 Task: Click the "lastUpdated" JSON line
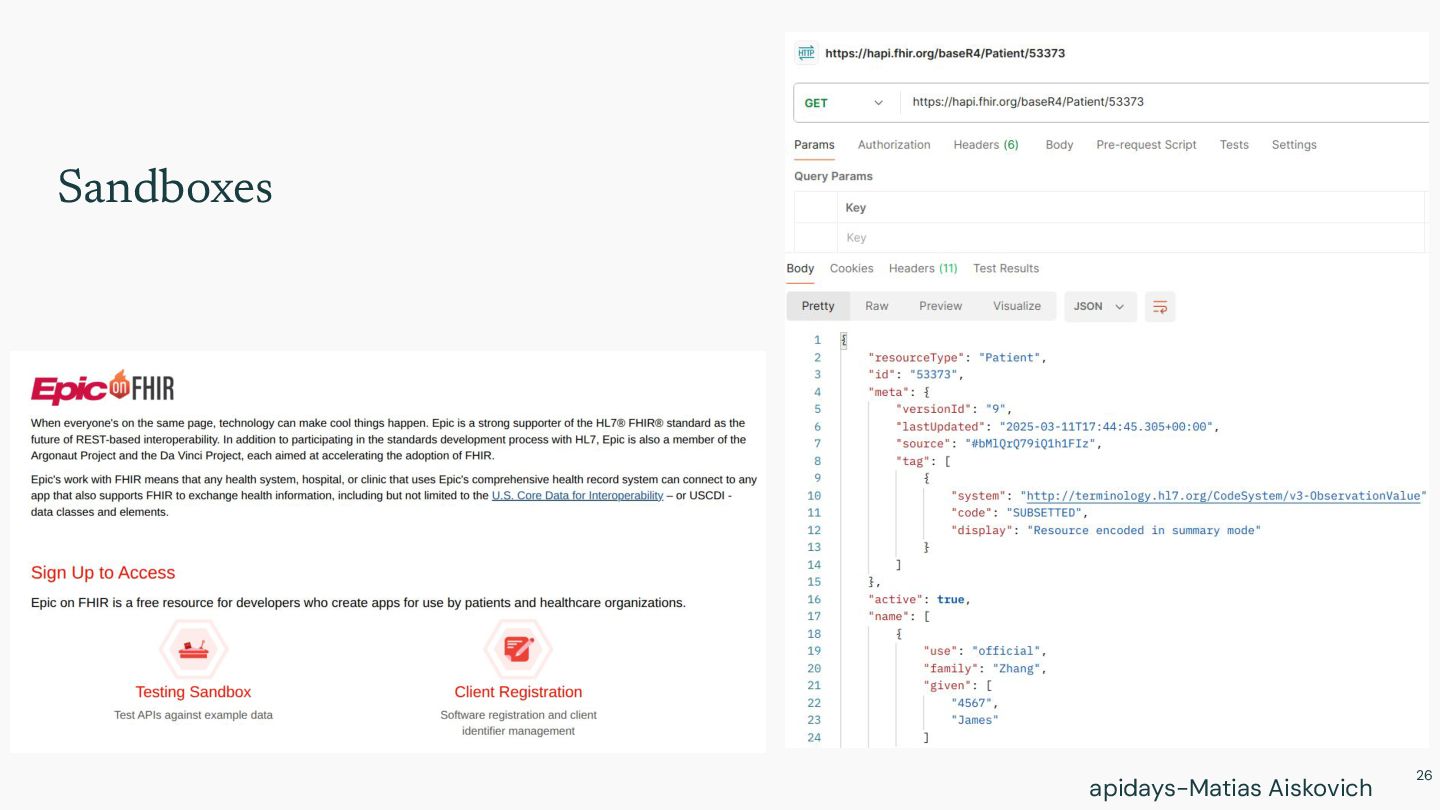(x=1058, y=427)
